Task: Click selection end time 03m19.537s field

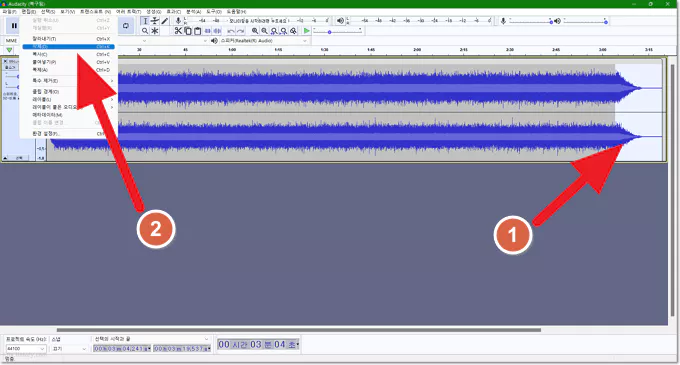Action: (182, 349)
